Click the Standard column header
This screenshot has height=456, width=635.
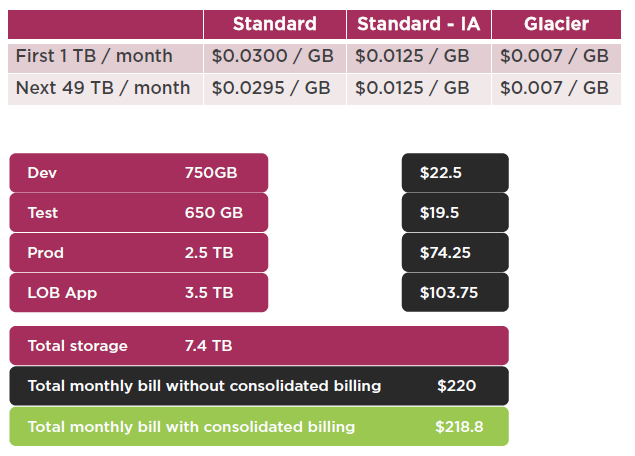point(274,24)
